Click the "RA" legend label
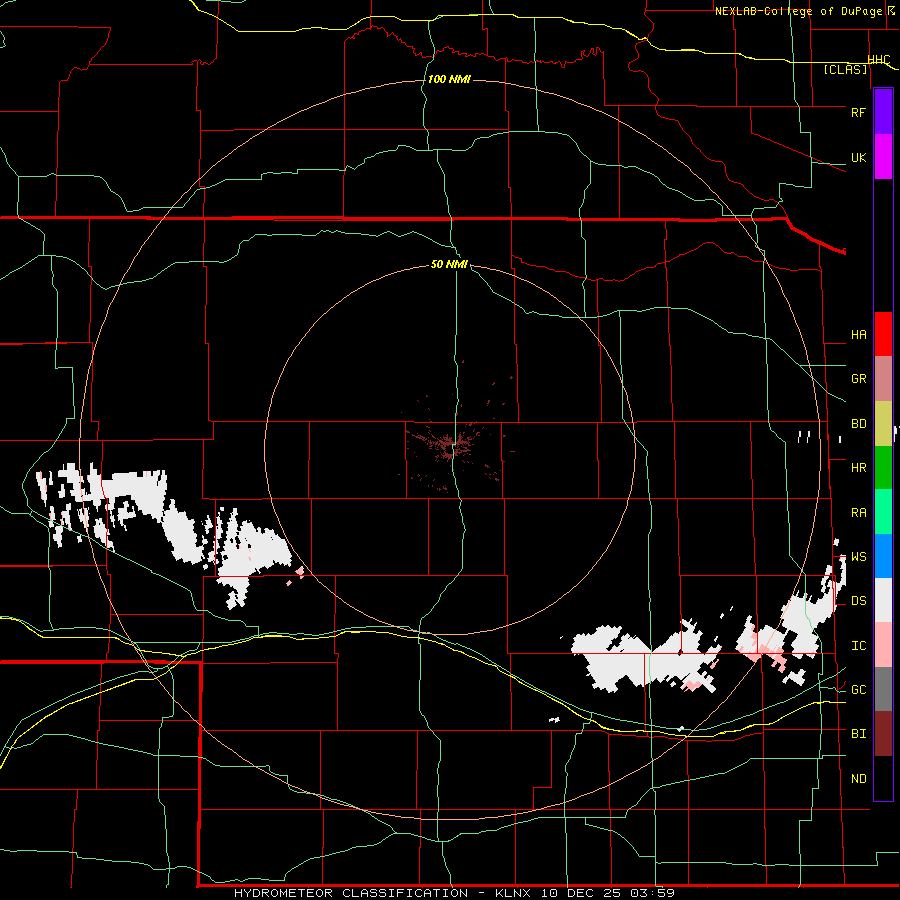Image resolution: width=900 pixels, height=900 pixels. click(x=859, y=513)
